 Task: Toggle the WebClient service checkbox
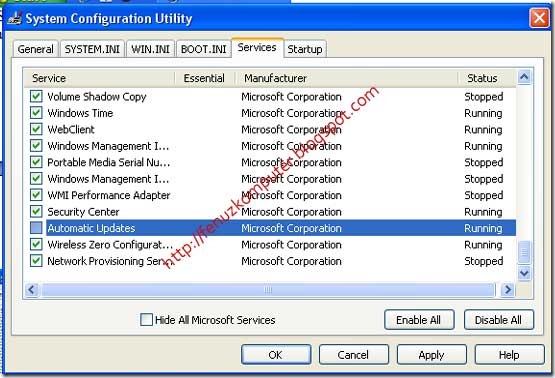click(36, 129)
